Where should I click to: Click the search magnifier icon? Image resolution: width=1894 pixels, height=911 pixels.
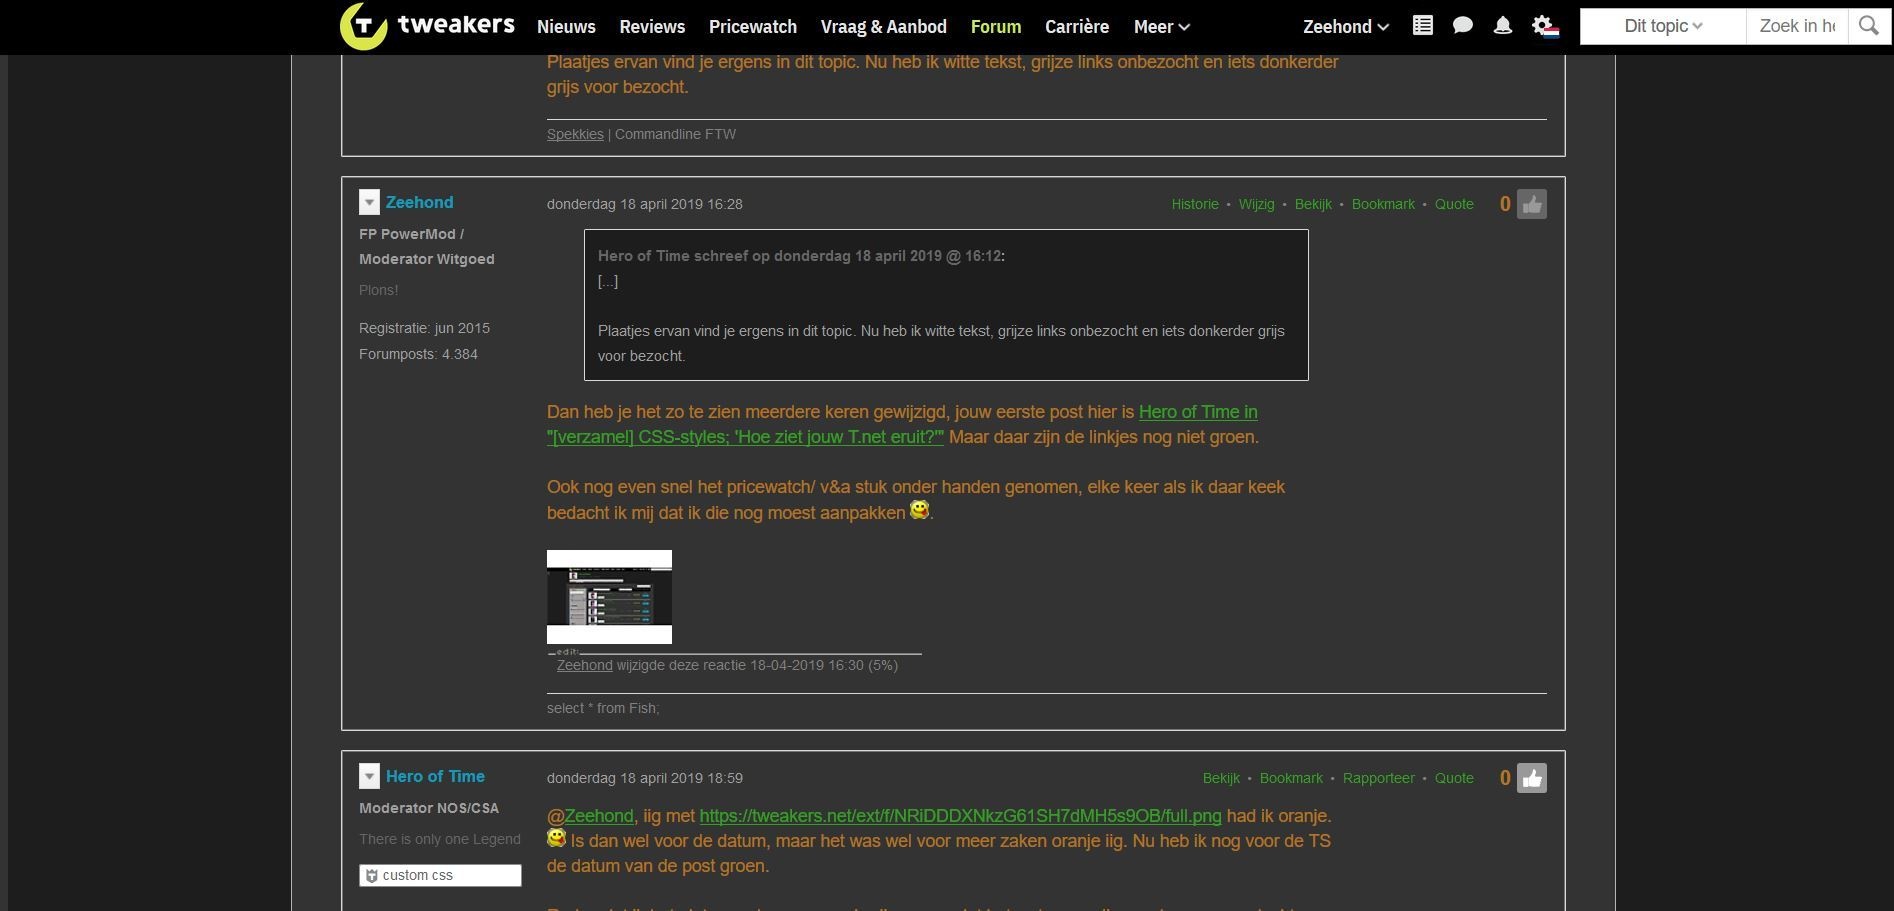[1868, 26]
